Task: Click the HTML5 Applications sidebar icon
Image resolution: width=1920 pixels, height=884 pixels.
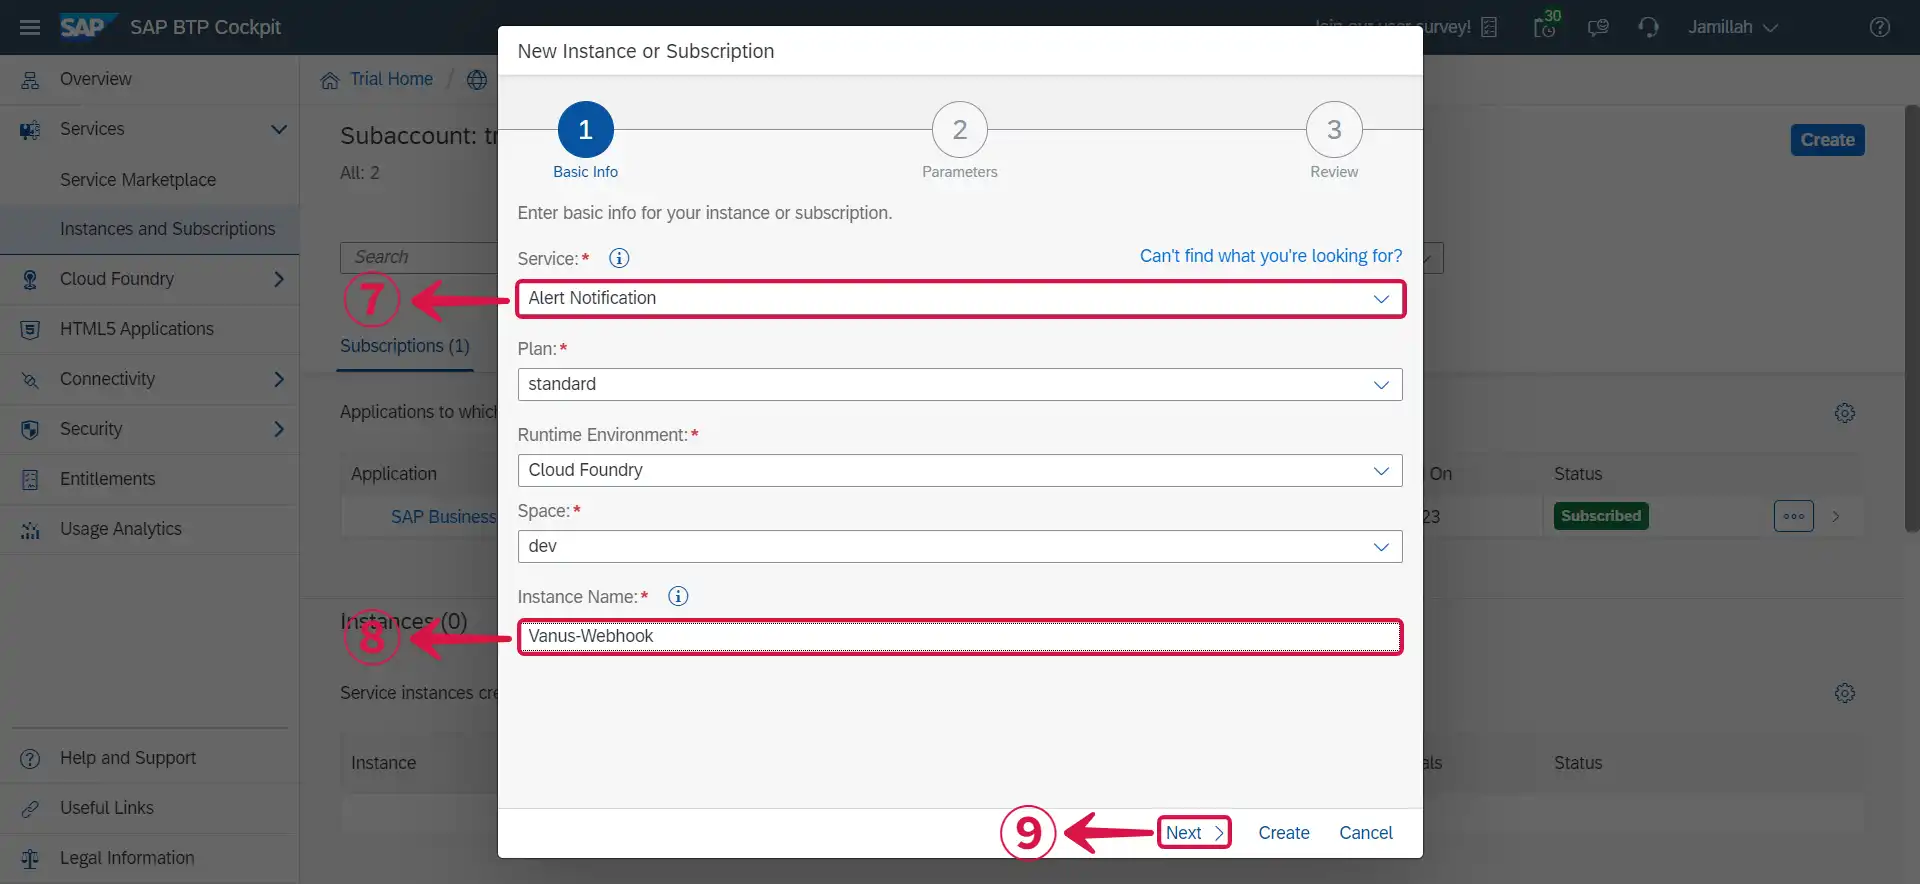Action: click(x=30, y=329)
